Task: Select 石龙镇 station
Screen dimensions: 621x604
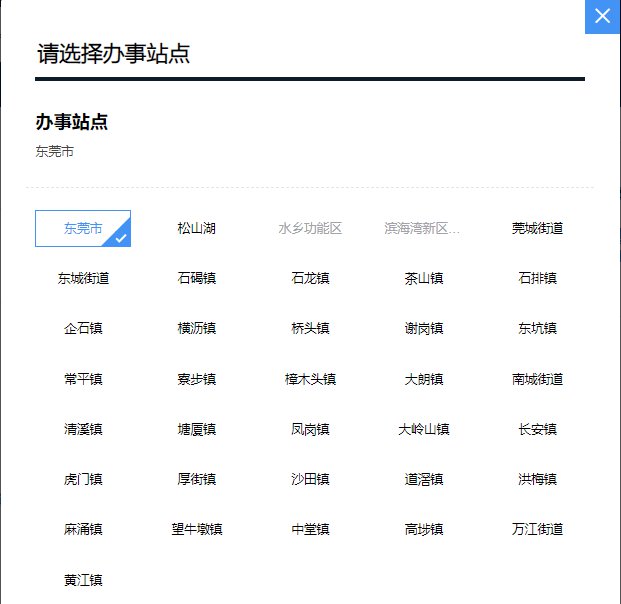Action: tap(310, 278)
